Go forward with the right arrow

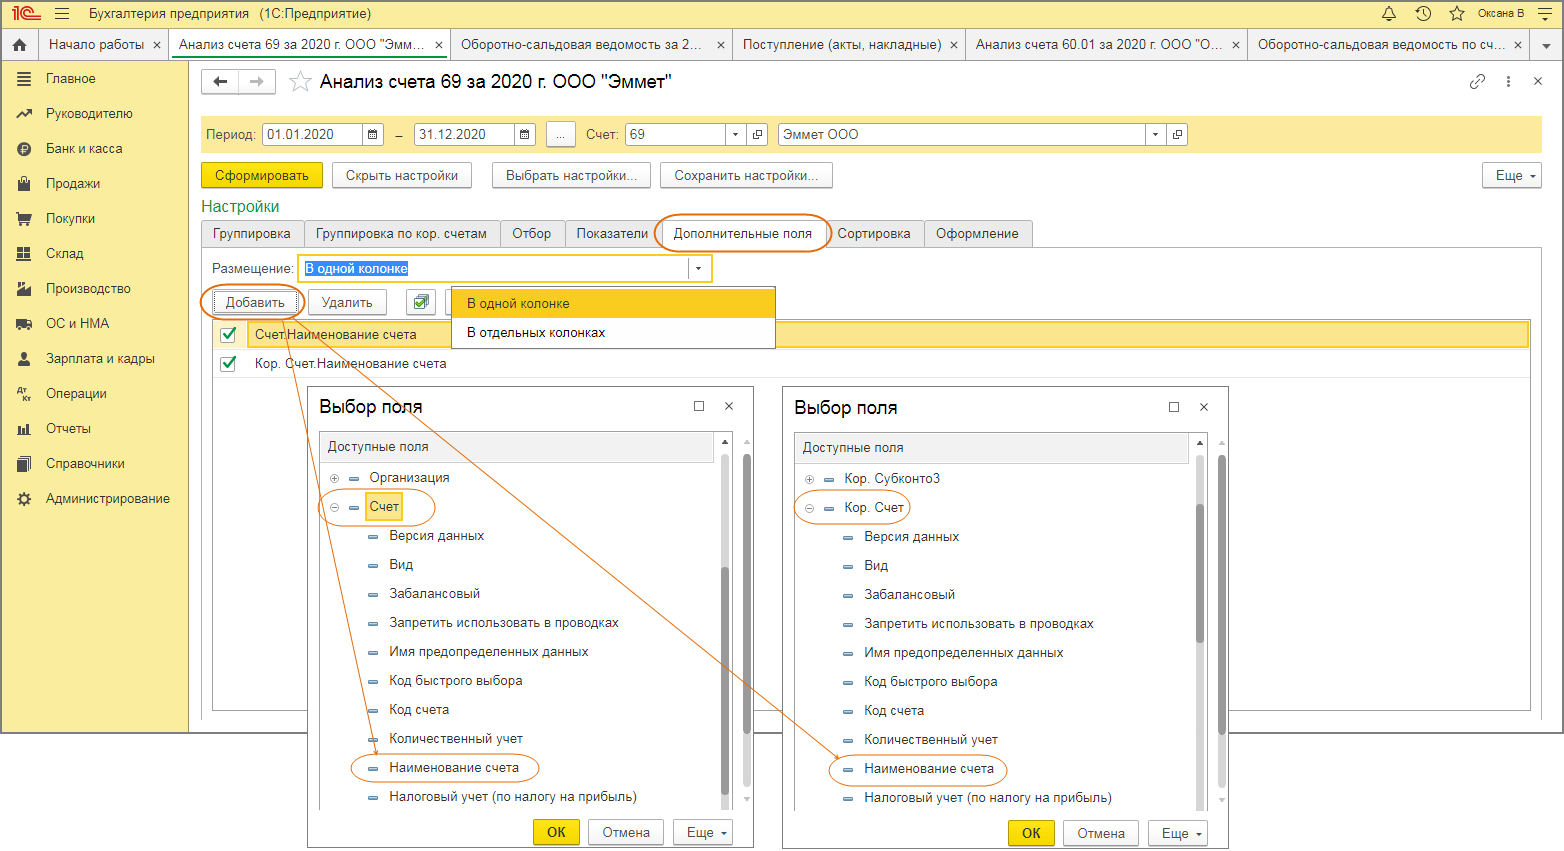pyautogui.click(x=257, y=82)
